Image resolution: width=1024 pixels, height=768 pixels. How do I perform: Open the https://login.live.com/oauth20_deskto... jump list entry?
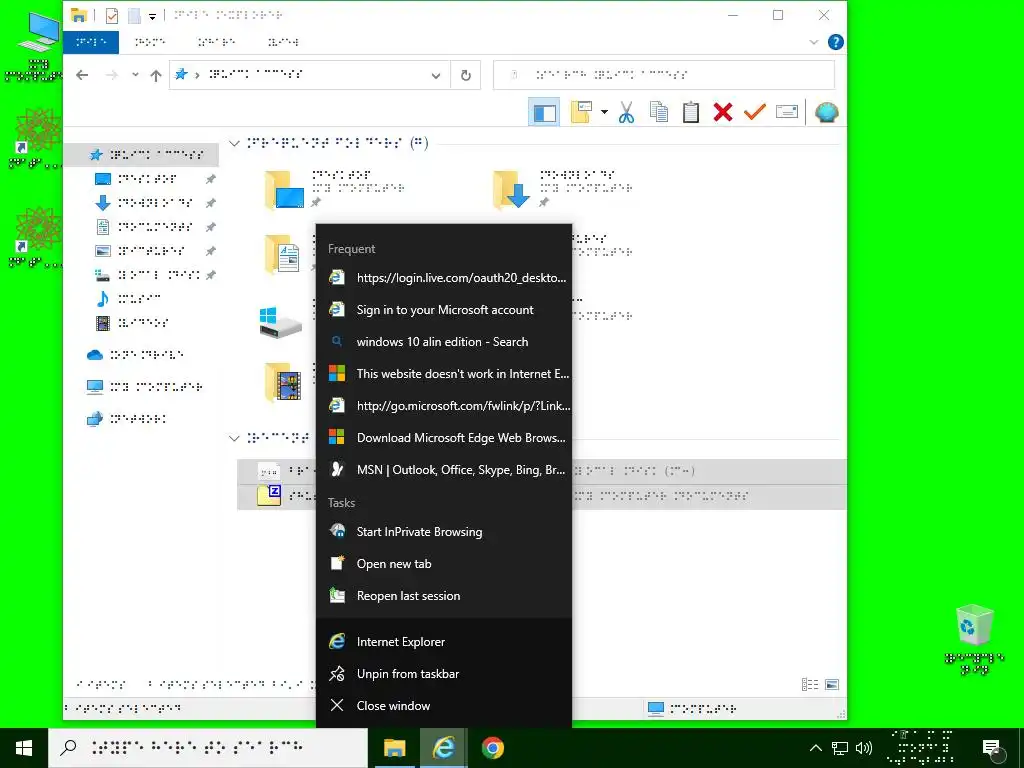444,278
